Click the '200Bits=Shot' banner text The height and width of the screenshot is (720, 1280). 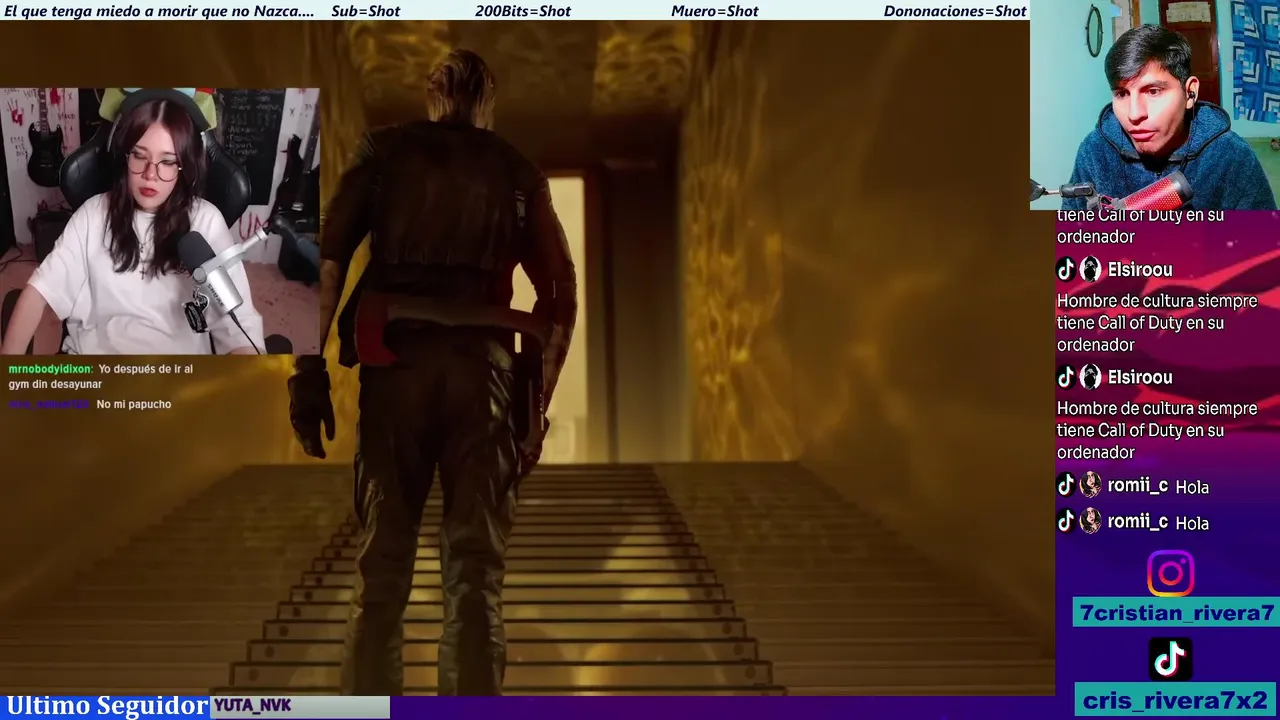point(523,11)
